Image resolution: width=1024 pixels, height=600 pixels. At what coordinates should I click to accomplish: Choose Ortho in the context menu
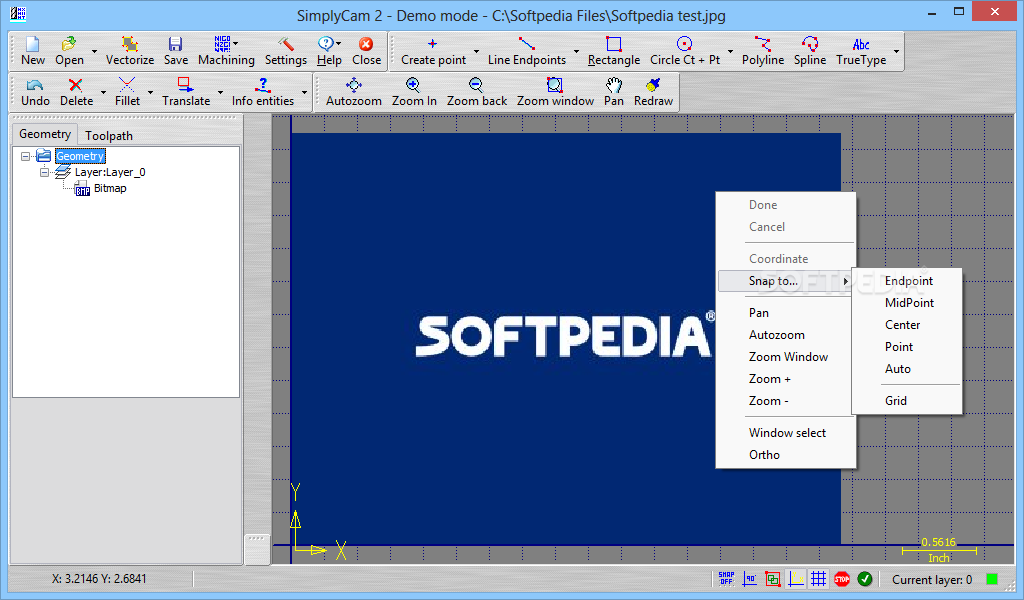pos(786,455)
